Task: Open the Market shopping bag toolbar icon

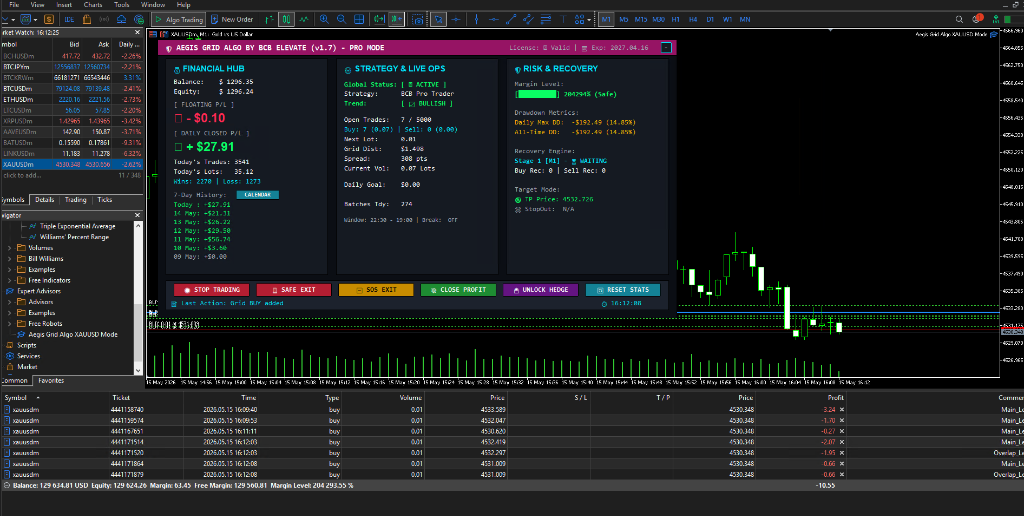Action: (x=87, y=20)
